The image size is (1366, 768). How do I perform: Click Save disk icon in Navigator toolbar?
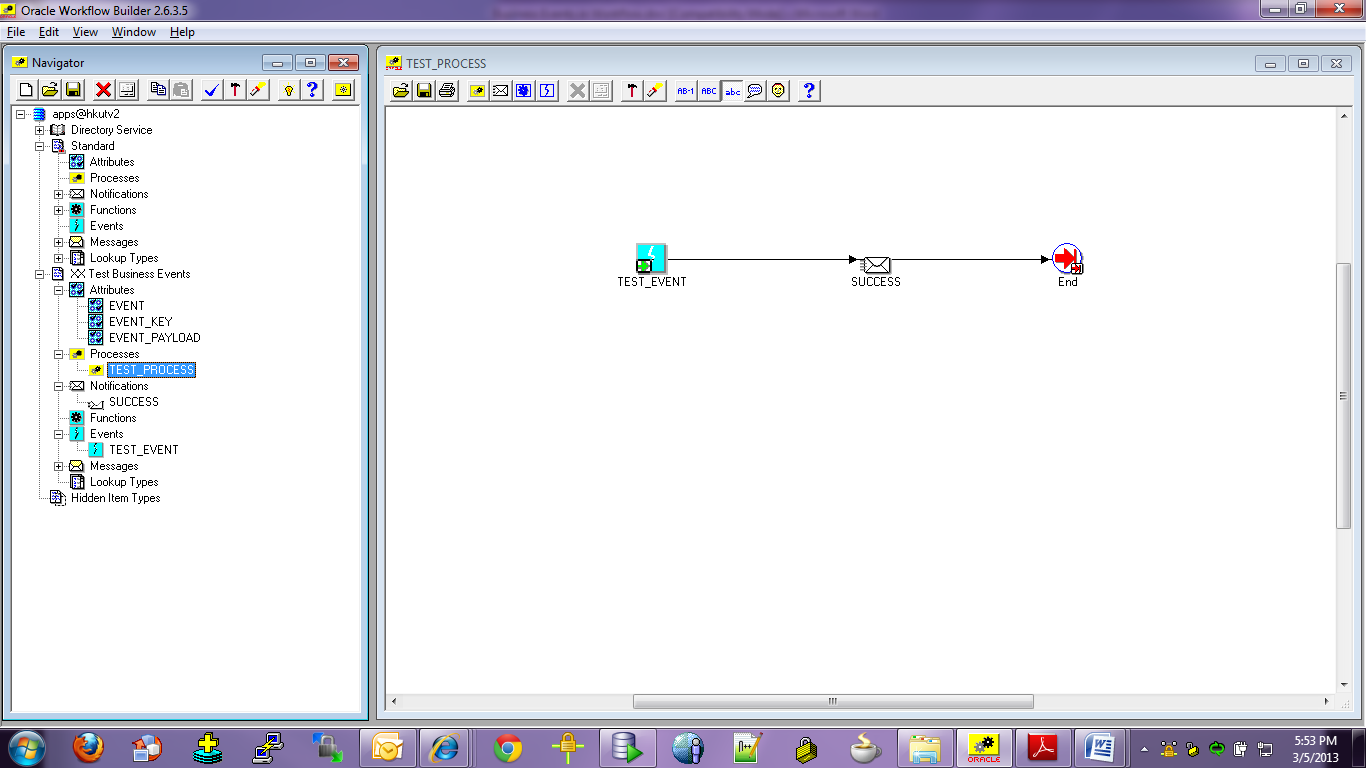73,90
